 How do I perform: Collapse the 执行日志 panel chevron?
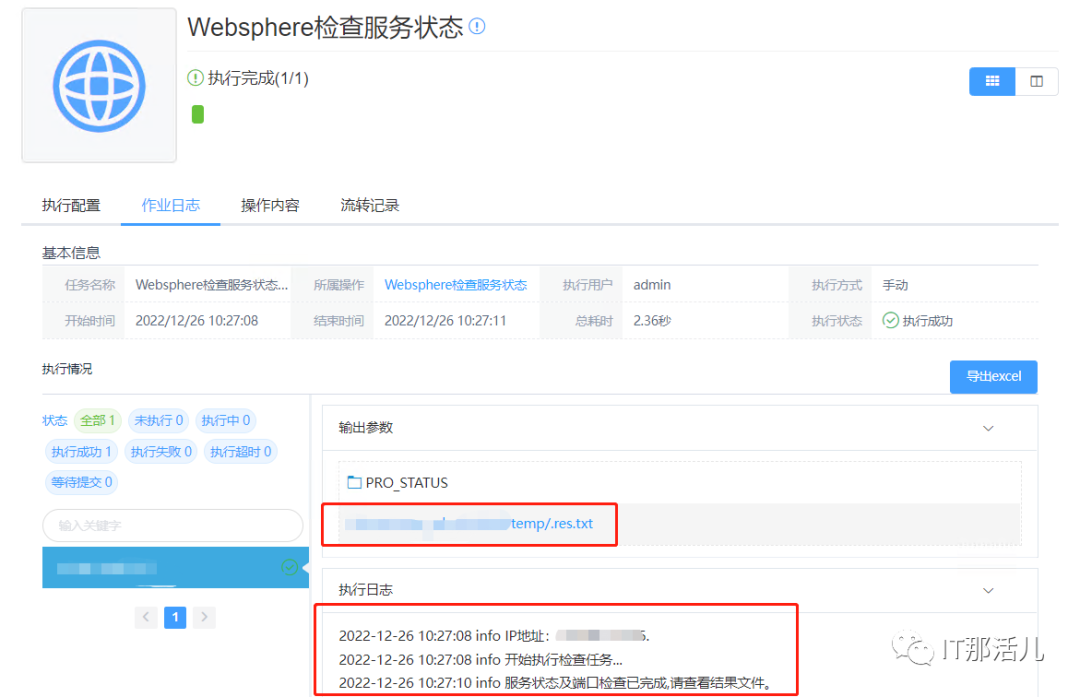click(988, 590)
